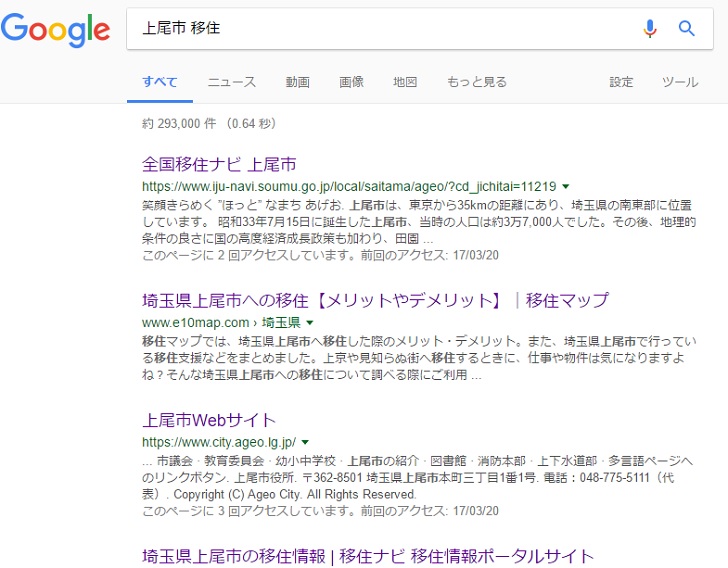Screen dimensions: 728x568
Task: Click the iju-navi.soumu.go.jp green URL text
Action: (349, 187)
